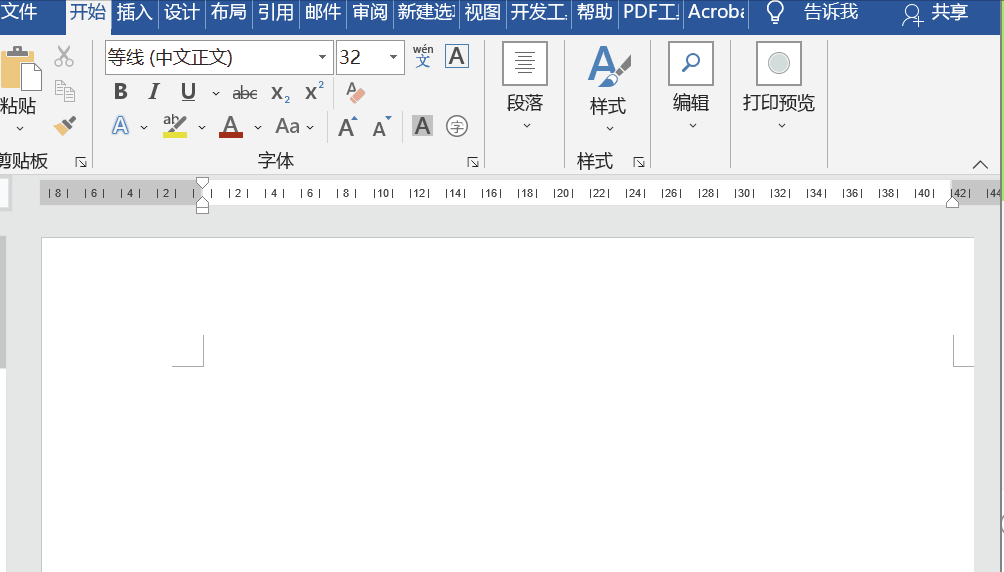This screenshot has width=1004, height=572.
Task: Apply yellow text highlight color
Action: [175, 126]
